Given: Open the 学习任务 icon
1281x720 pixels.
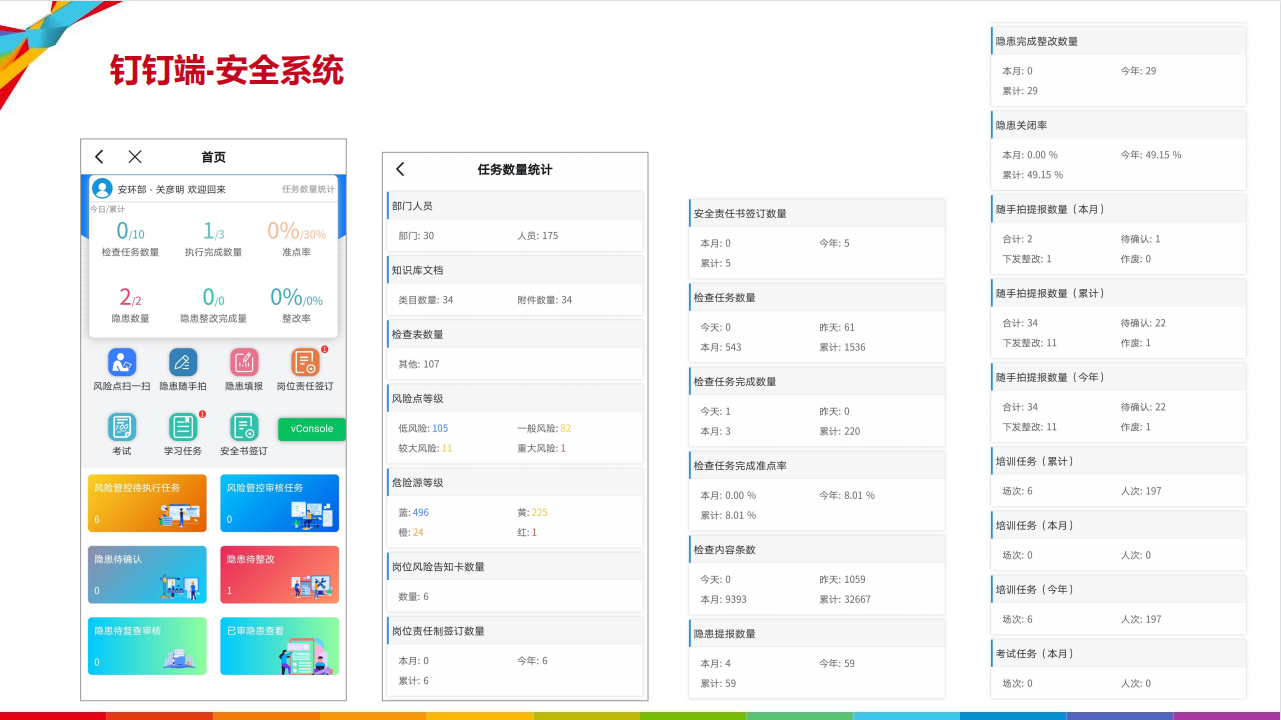Looking at the screenshot, I should coord(183,428).
